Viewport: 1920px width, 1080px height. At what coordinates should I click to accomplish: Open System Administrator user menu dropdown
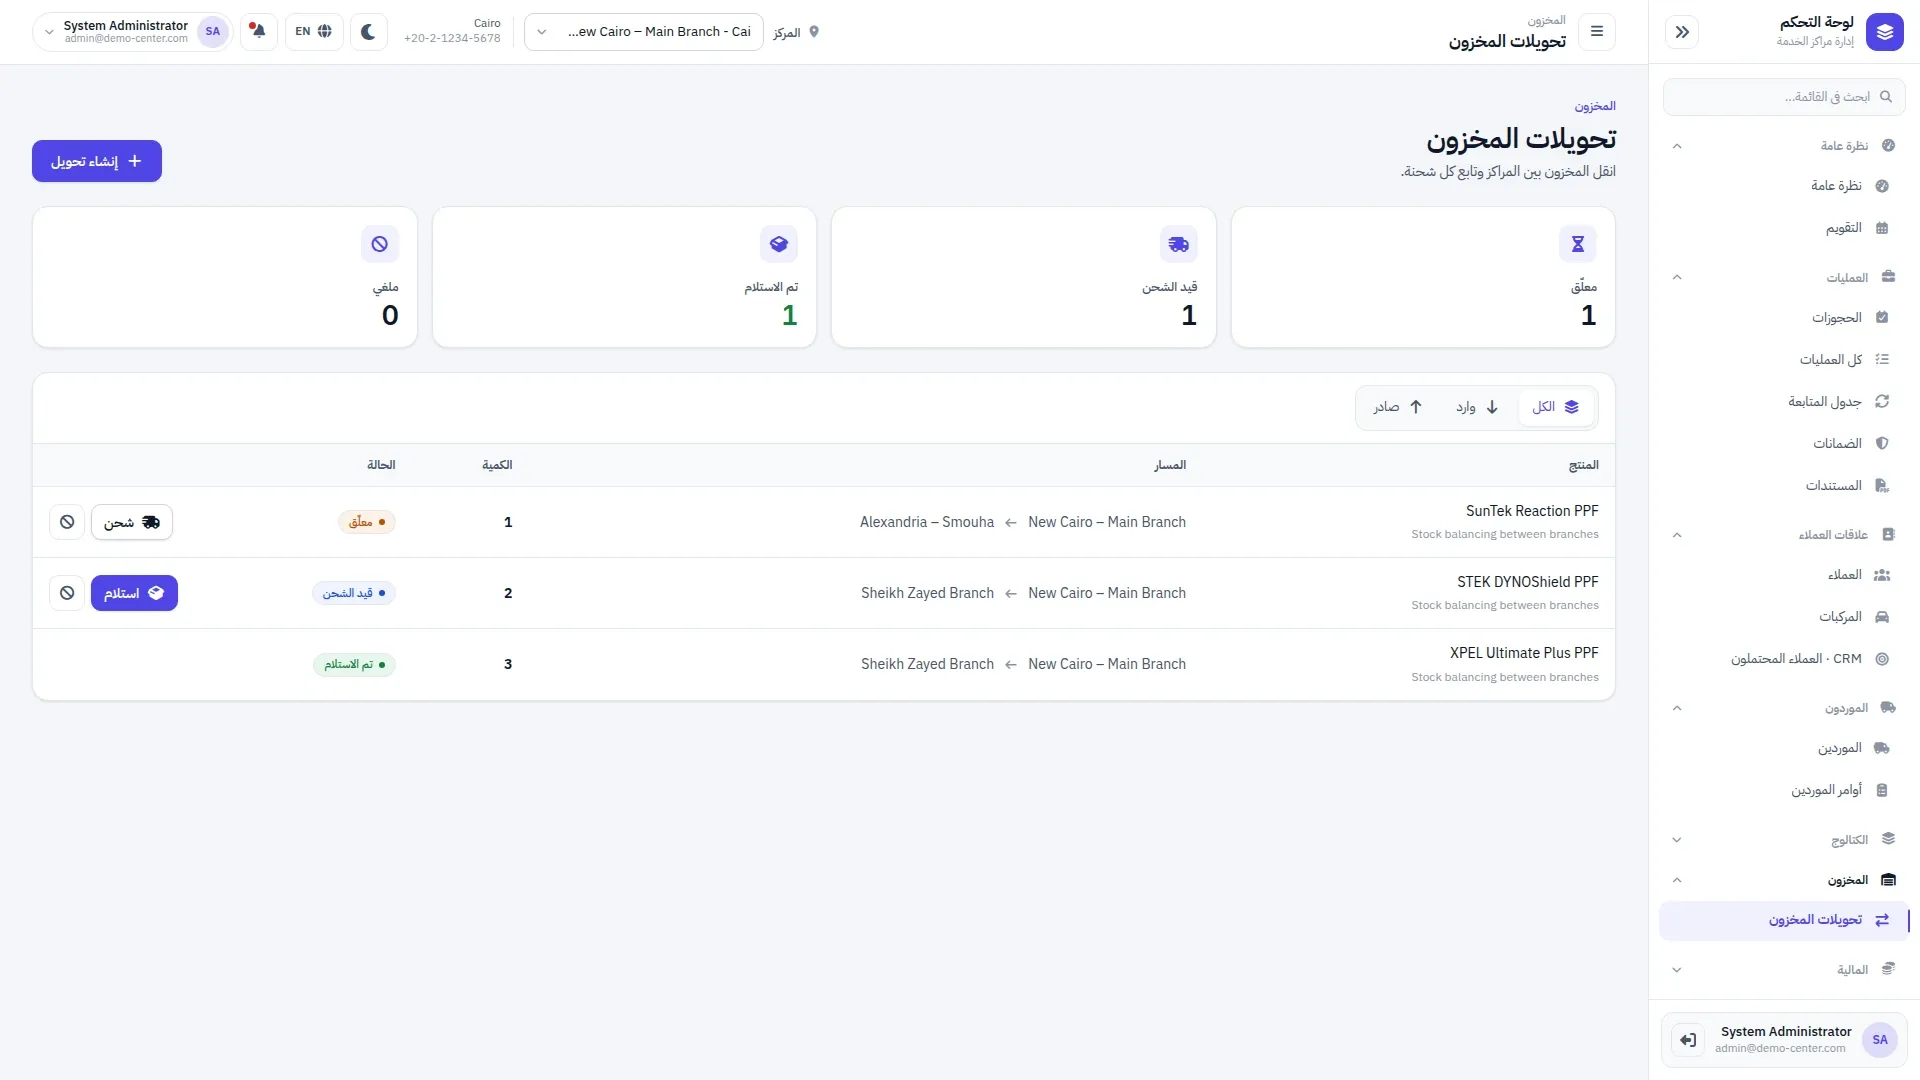(x=132, y=32)
